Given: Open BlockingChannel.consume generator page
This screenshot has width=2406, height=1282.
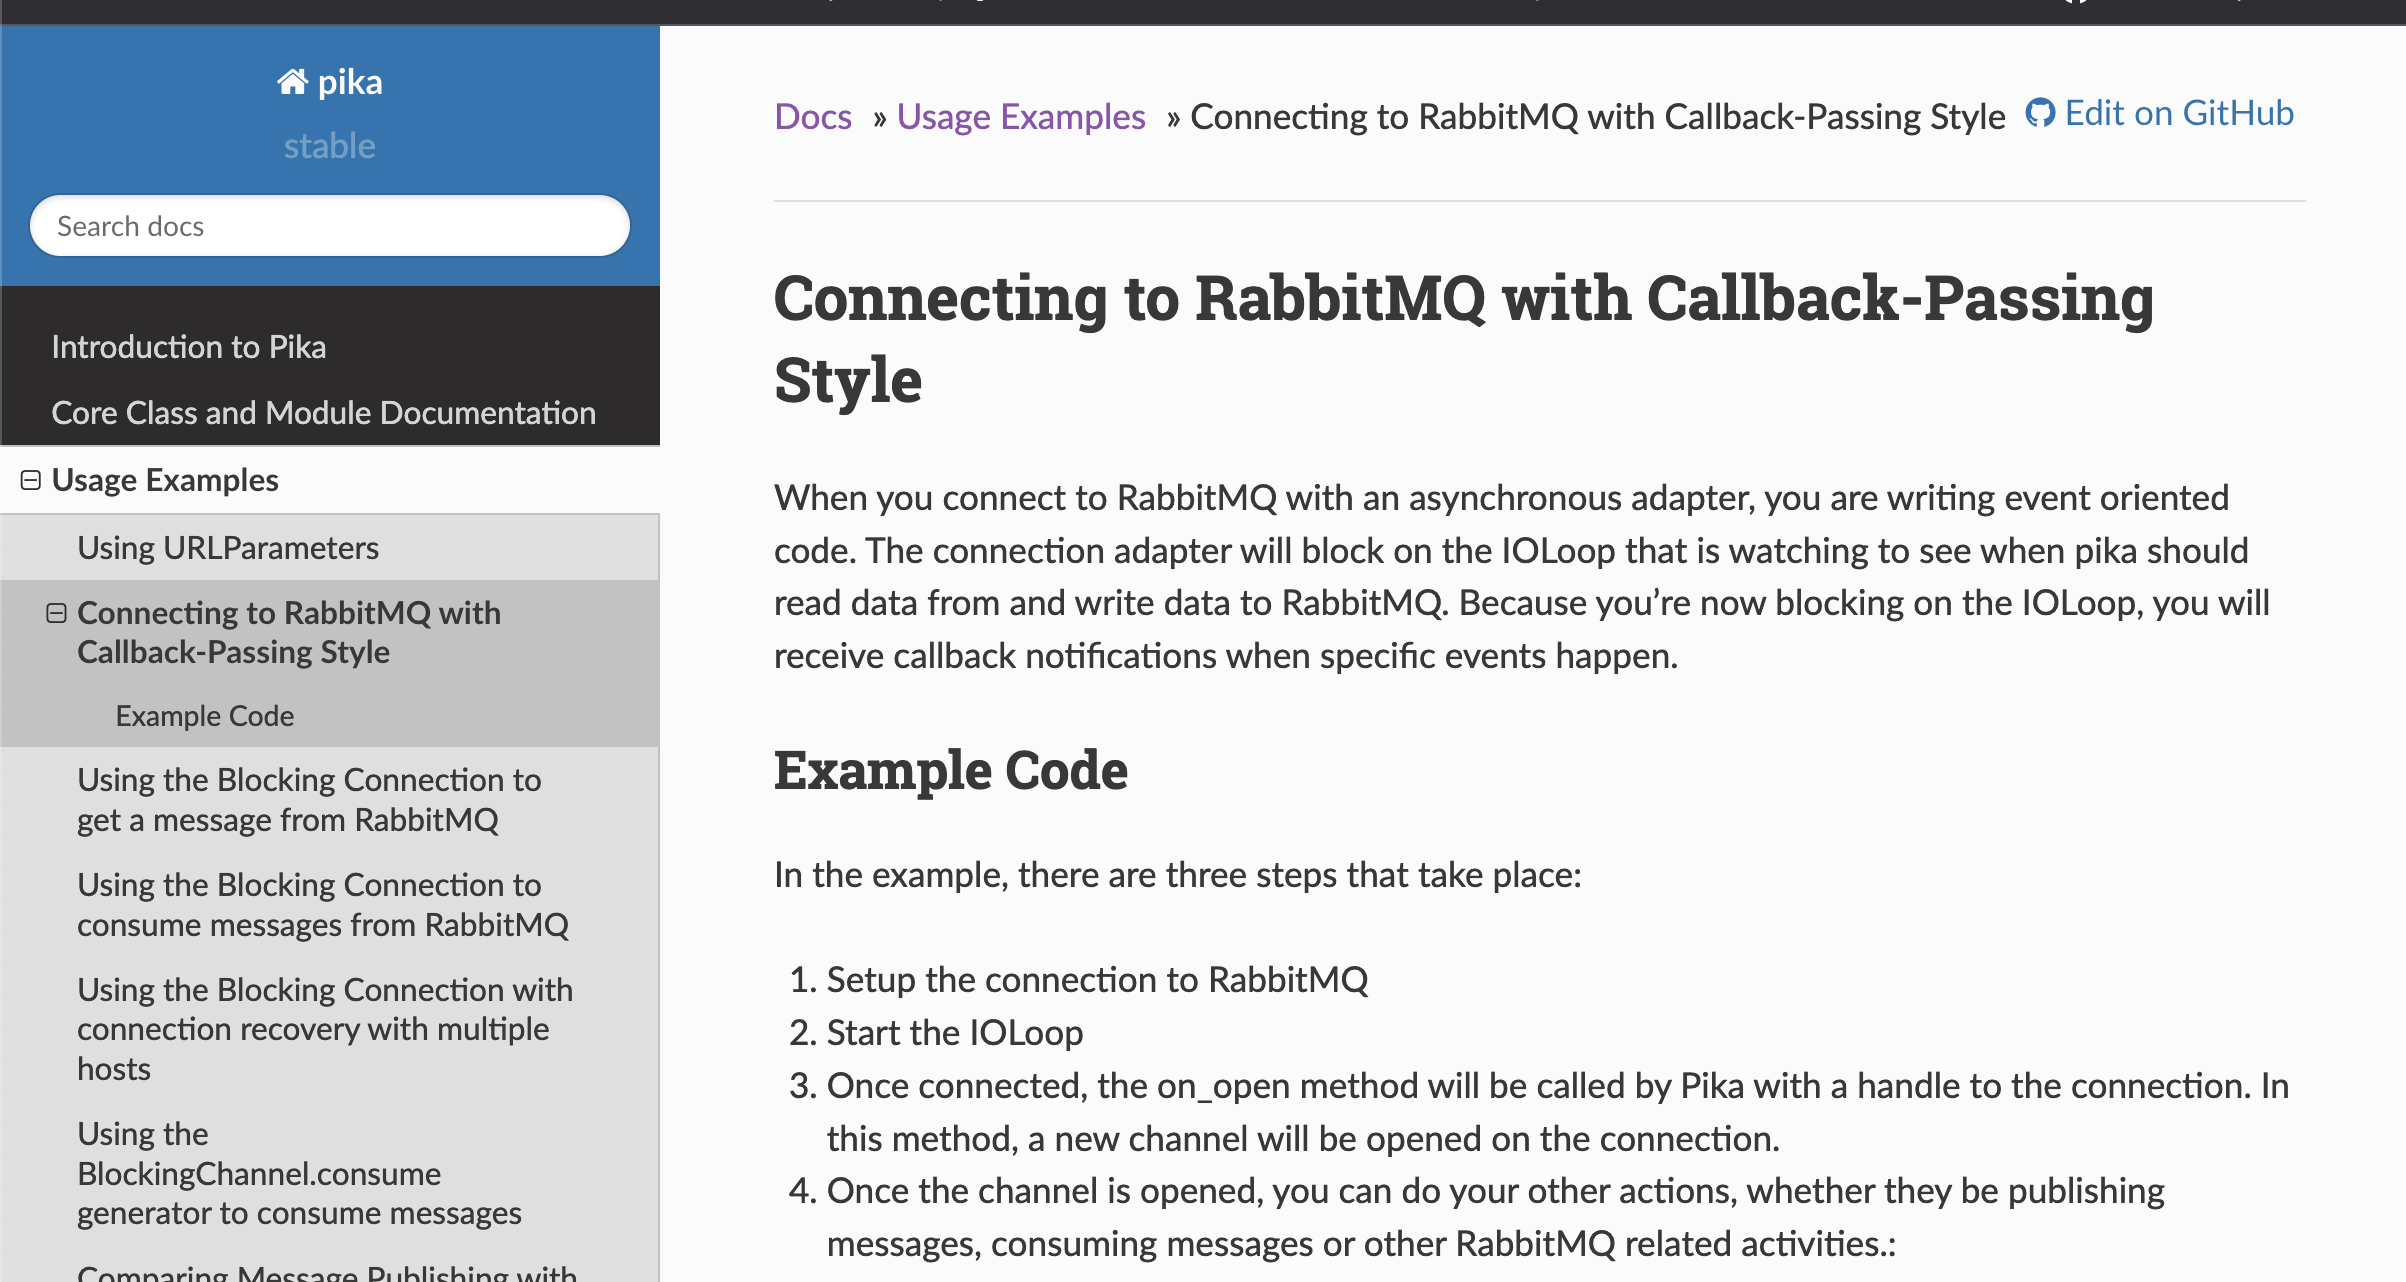Looking at the screenshot, I should (298, 1173).
